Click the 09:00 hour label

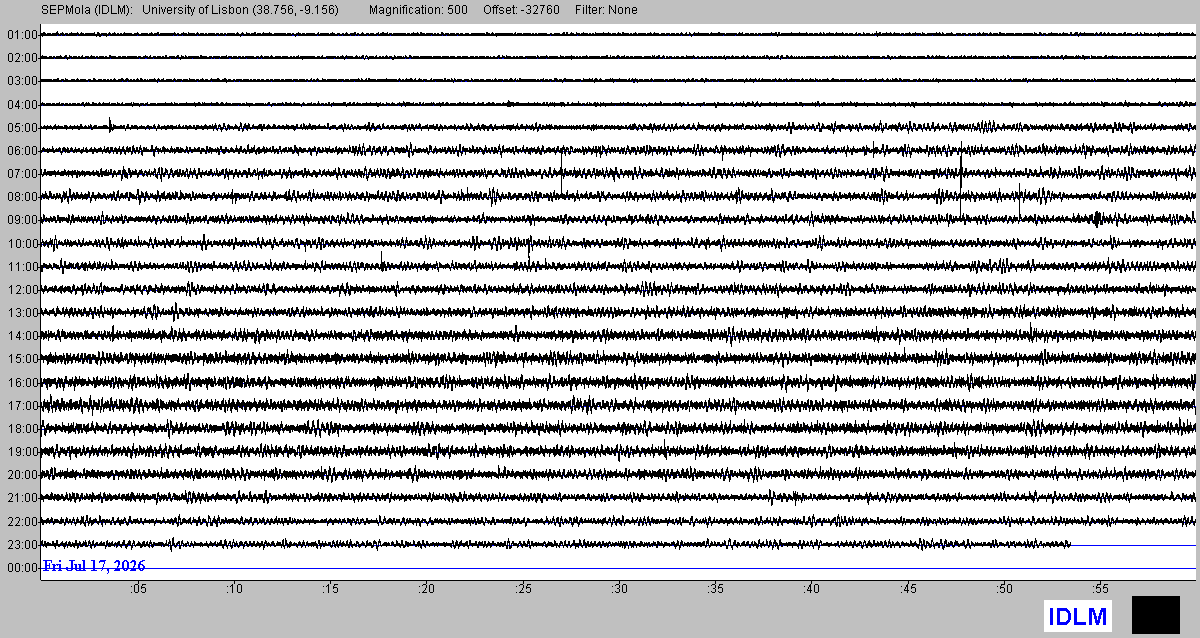pyautogui.click(x=22, y=220)
